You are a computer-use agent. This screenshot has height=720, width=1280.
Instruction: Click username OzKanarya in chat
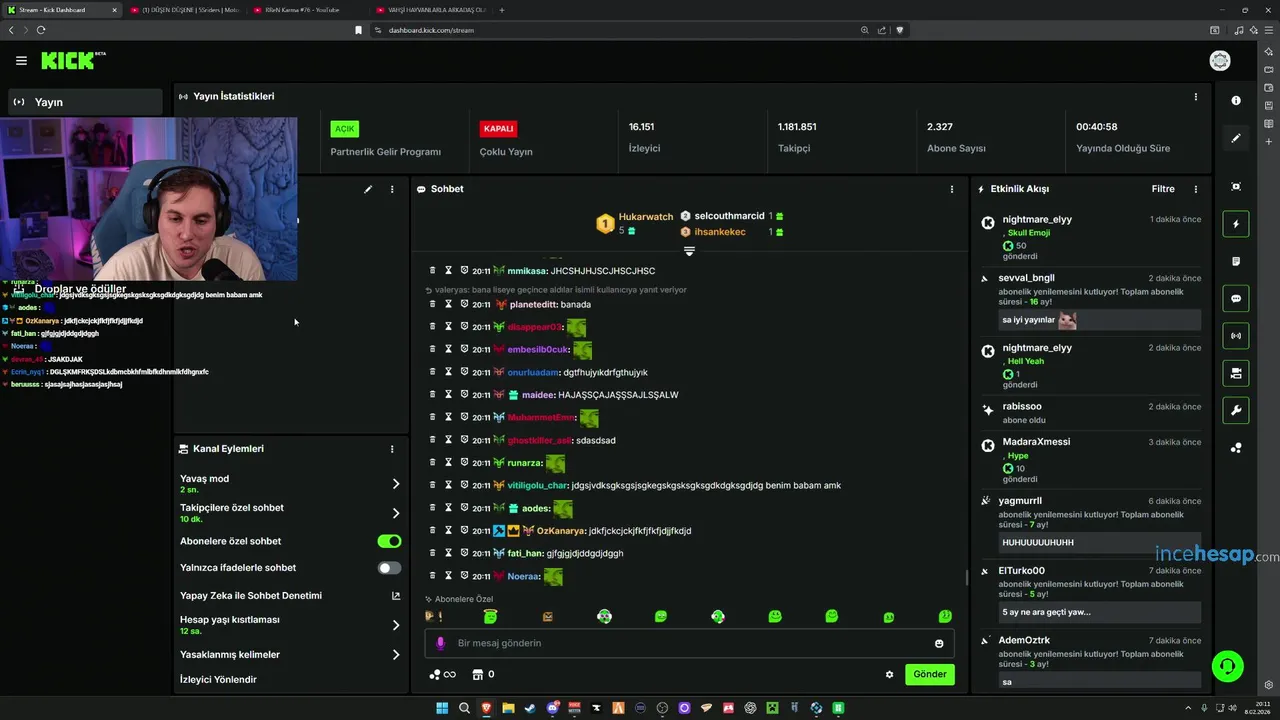click(560, 531)
